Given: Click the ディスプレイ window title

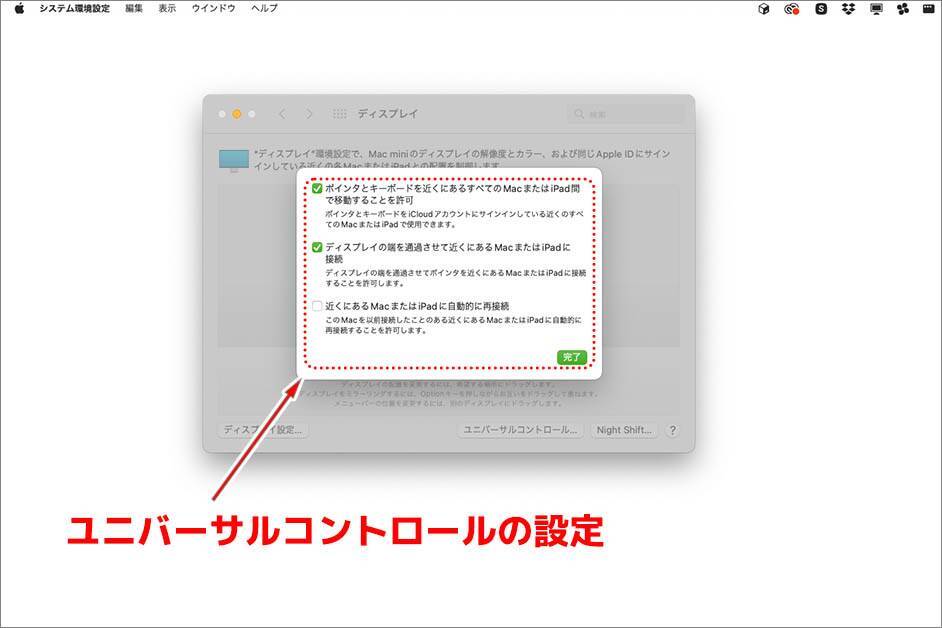Looking at the screenshot, I should [387, 114].
